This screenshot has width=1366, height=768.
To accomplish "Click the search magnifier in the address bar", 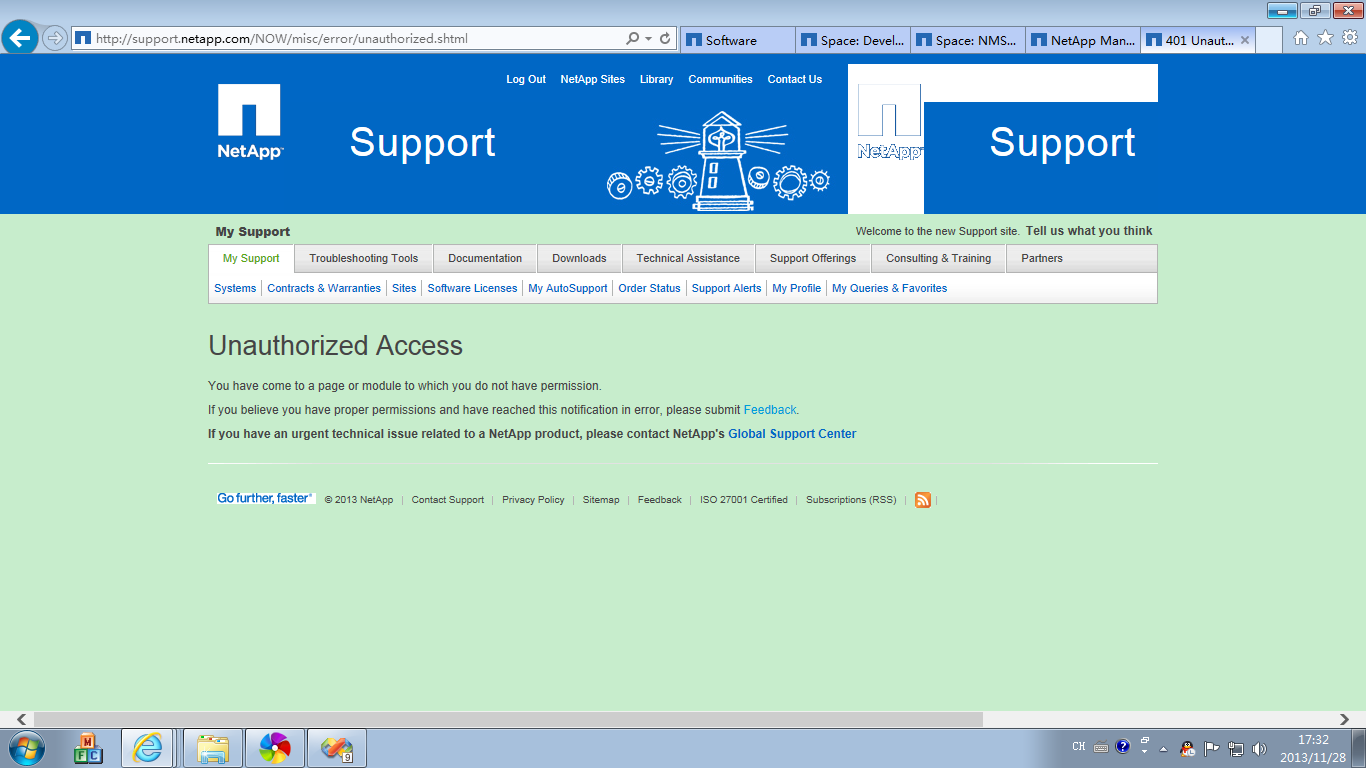I will coord(632,39).
